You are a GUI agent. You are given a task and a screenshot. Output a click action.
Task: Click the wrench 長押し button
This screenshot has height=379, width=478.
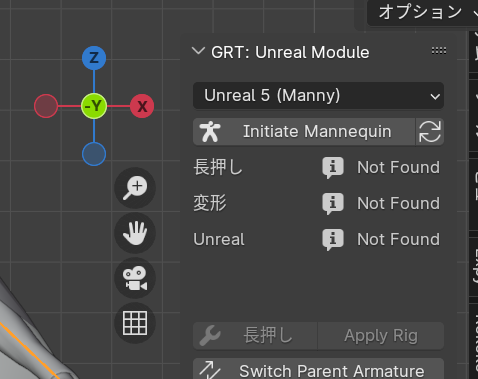click(255, 336)
